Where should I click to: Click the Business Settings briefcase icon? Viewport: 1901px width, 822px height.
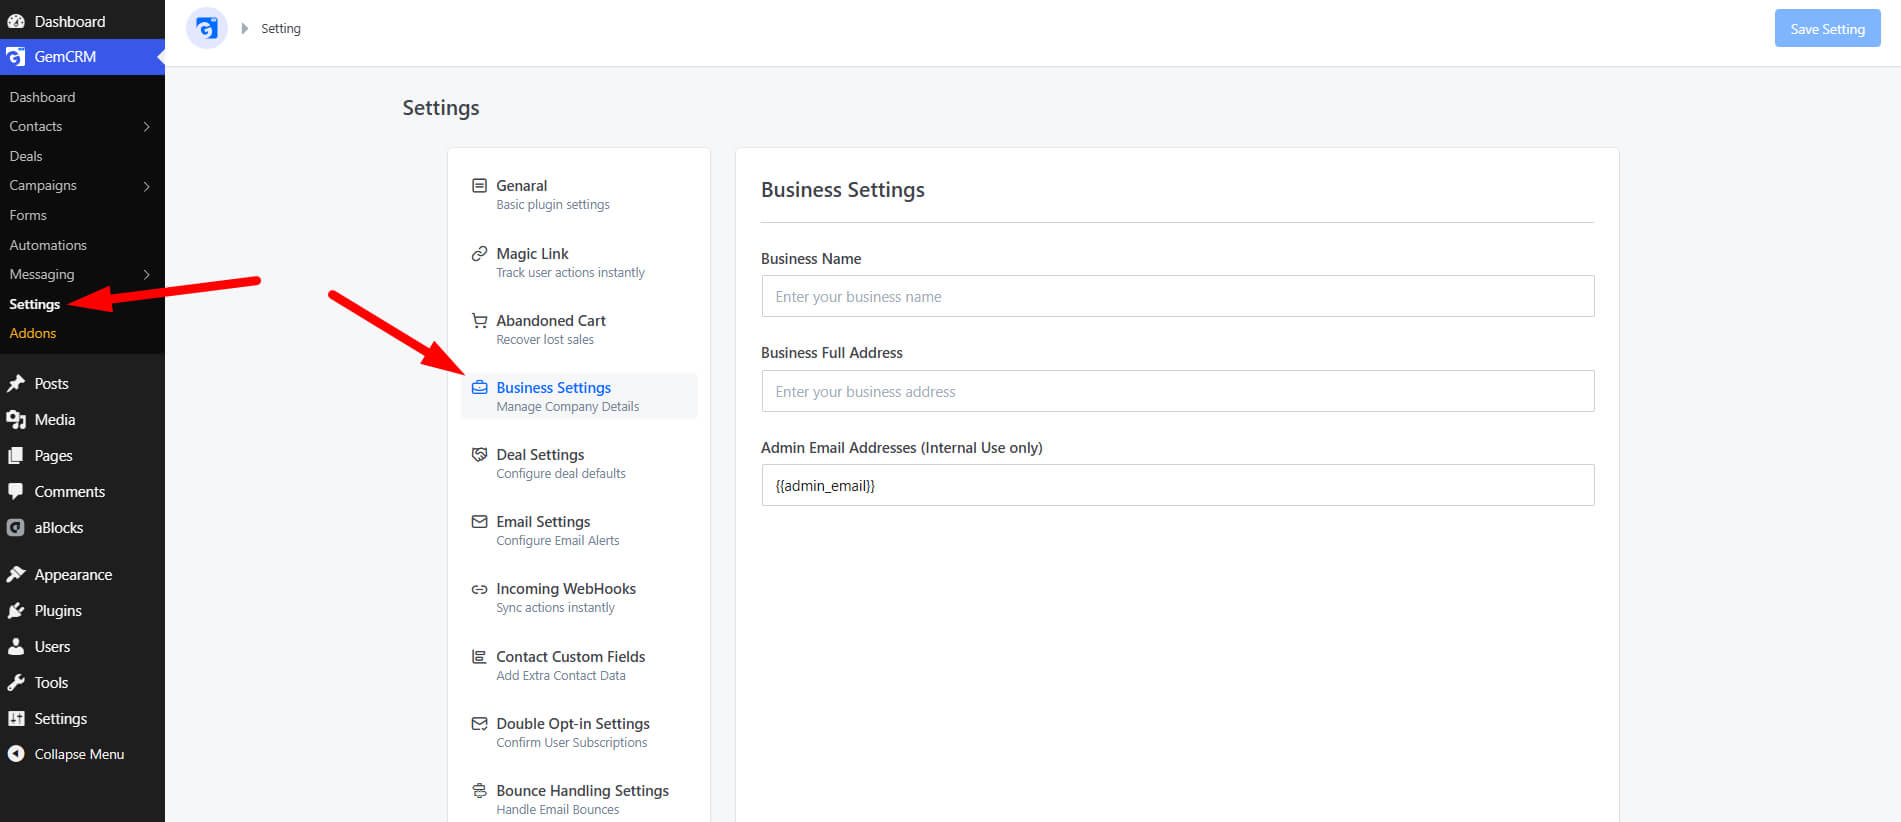[479, 388]
